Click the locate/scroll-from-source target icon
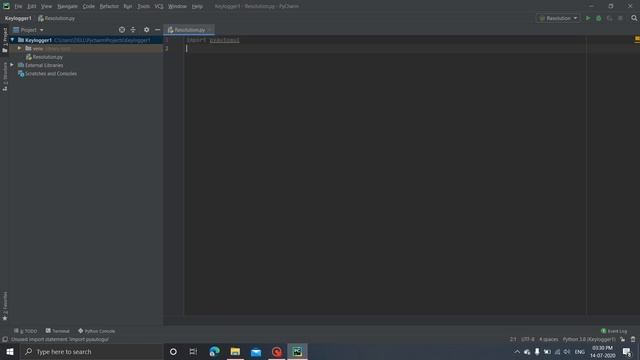This screenshot has width=640, height=360. 122,30
